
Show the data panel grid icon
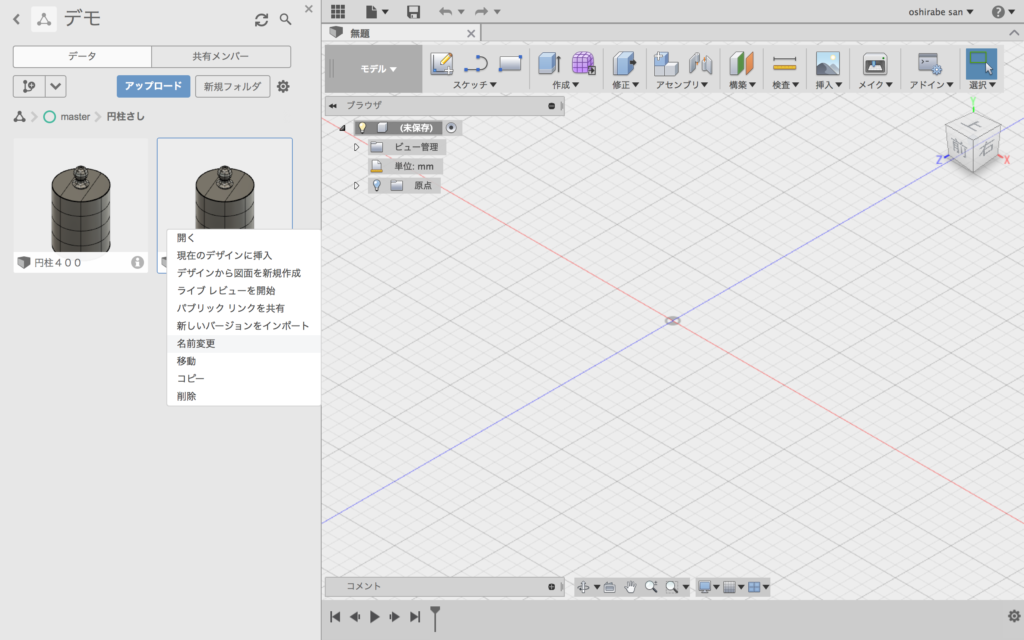(x=338, y=11)
